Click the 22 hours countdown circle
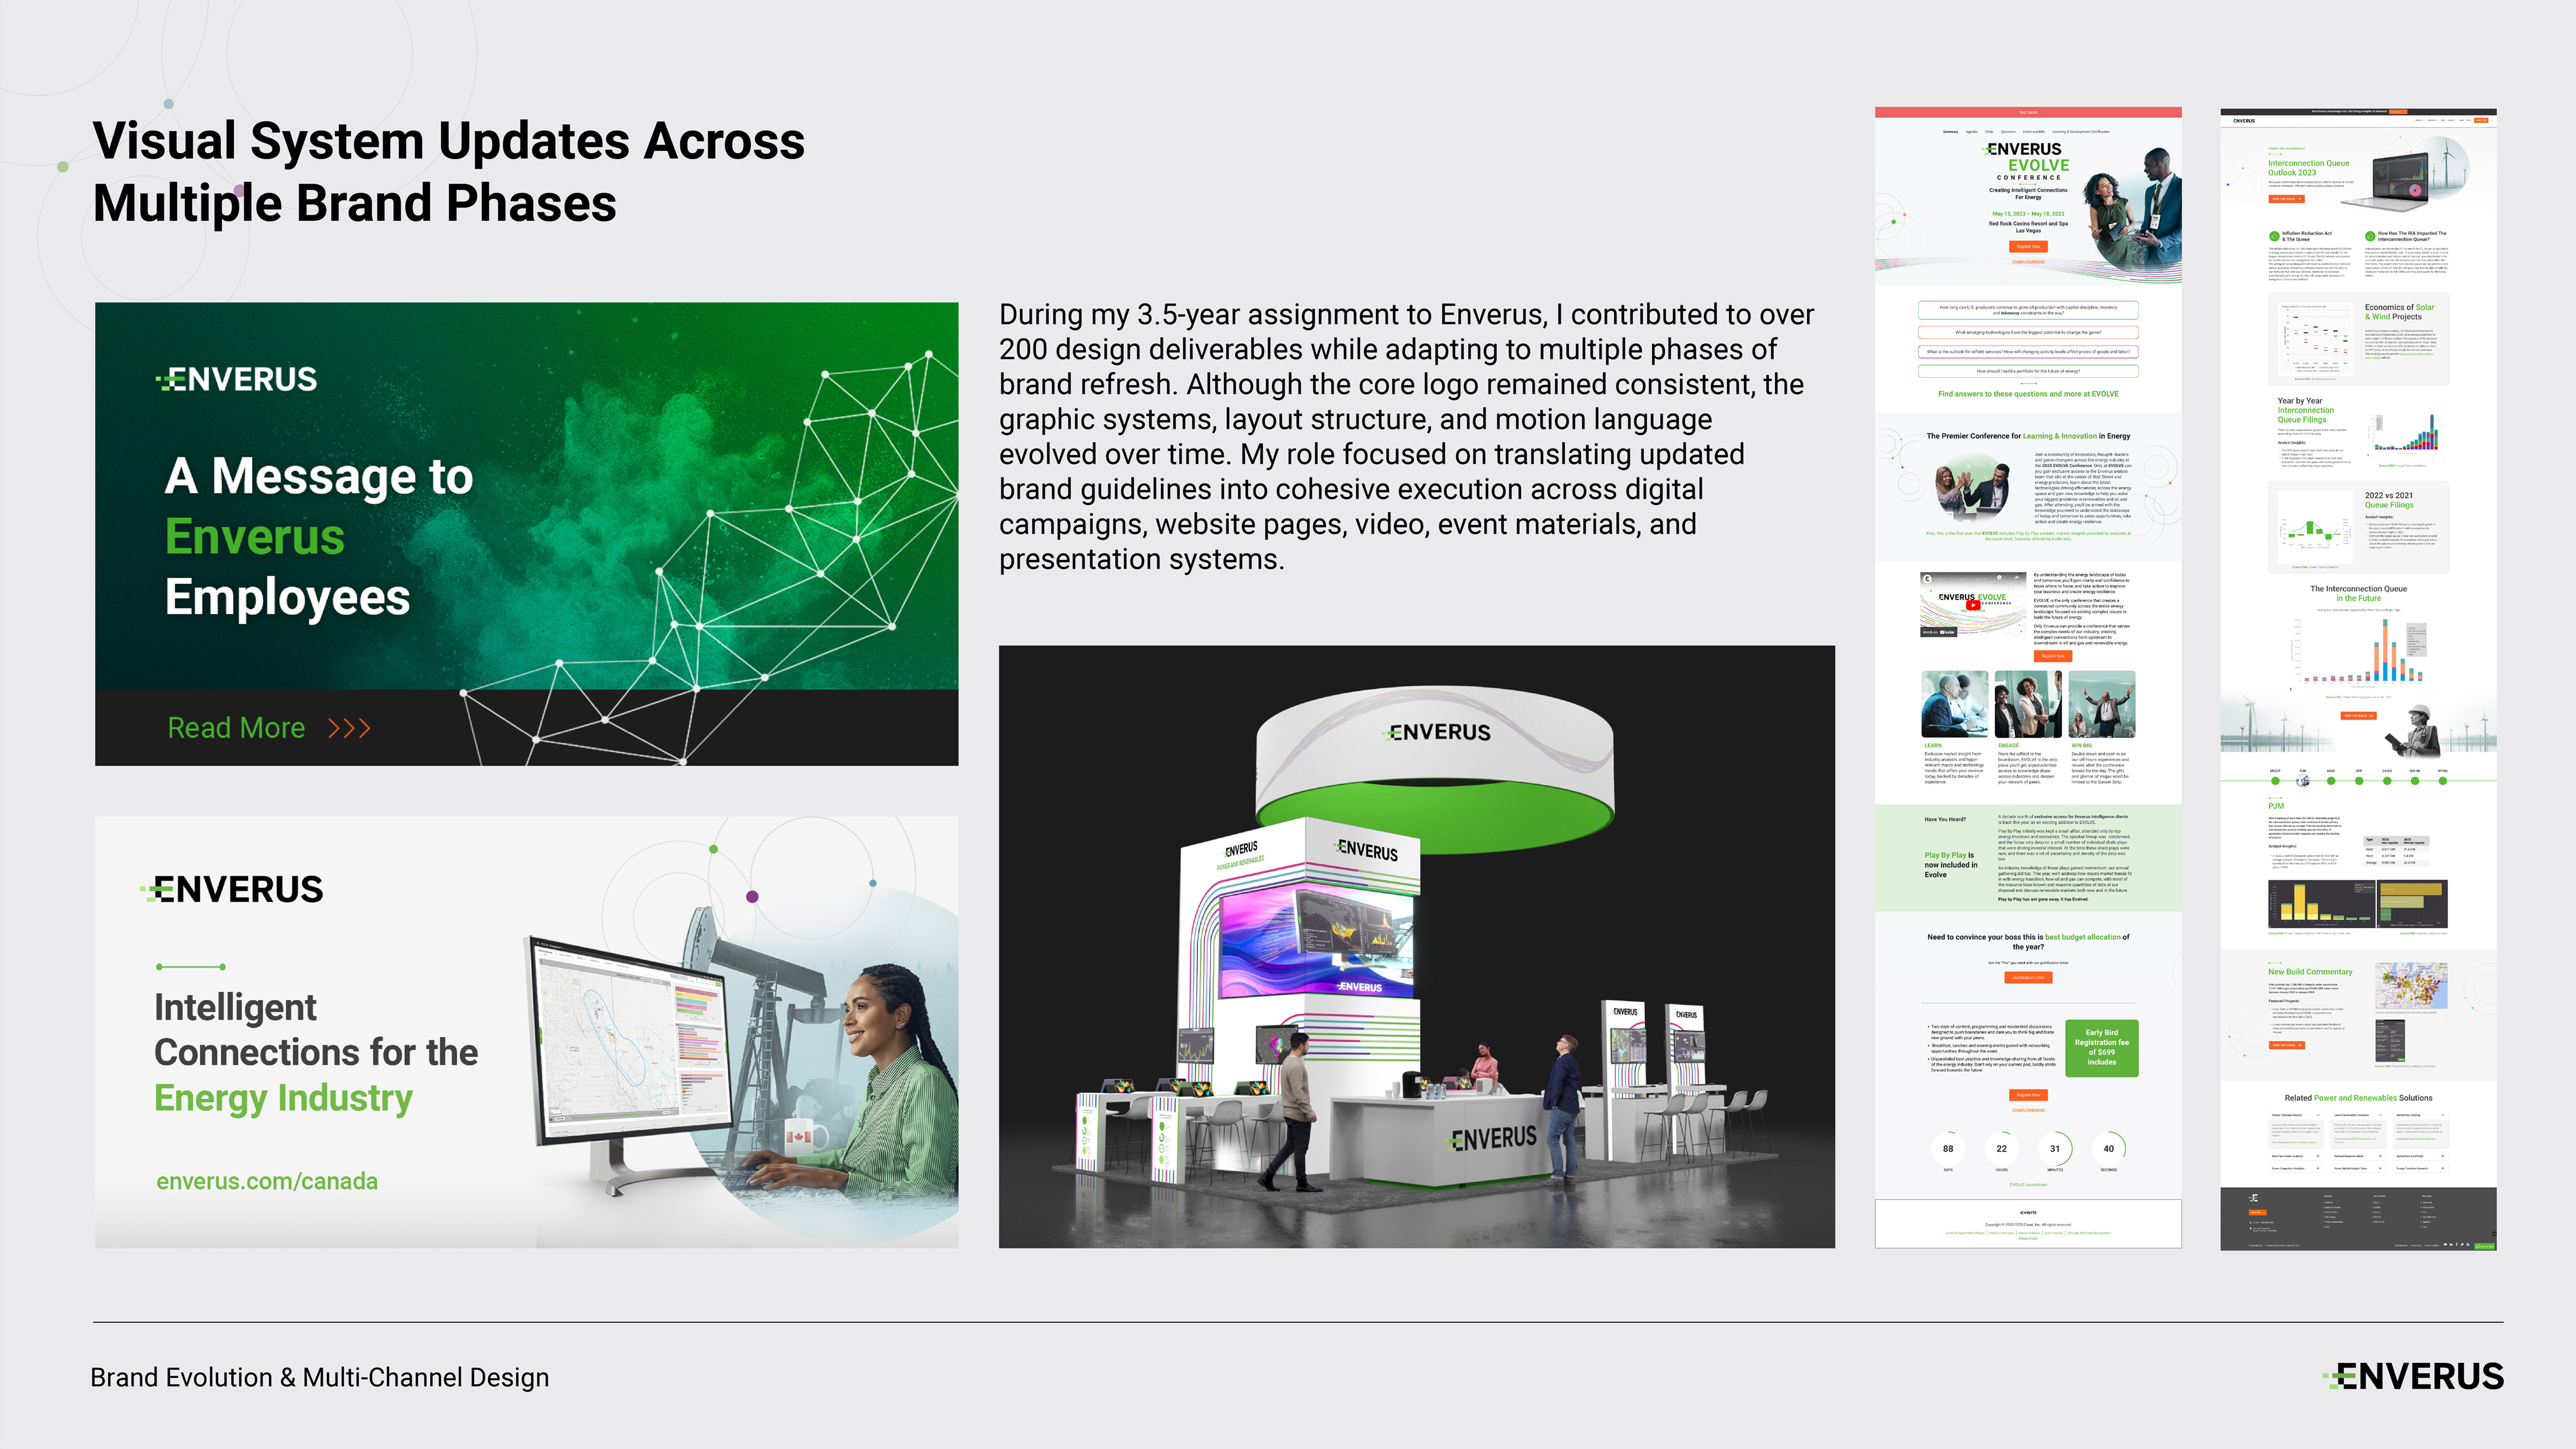 point(2001,1148)
